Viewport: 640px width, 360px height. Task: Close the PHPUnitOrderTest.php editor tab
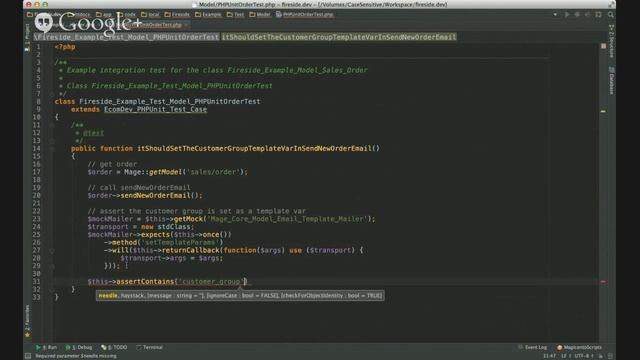click(x=186, y=25)
